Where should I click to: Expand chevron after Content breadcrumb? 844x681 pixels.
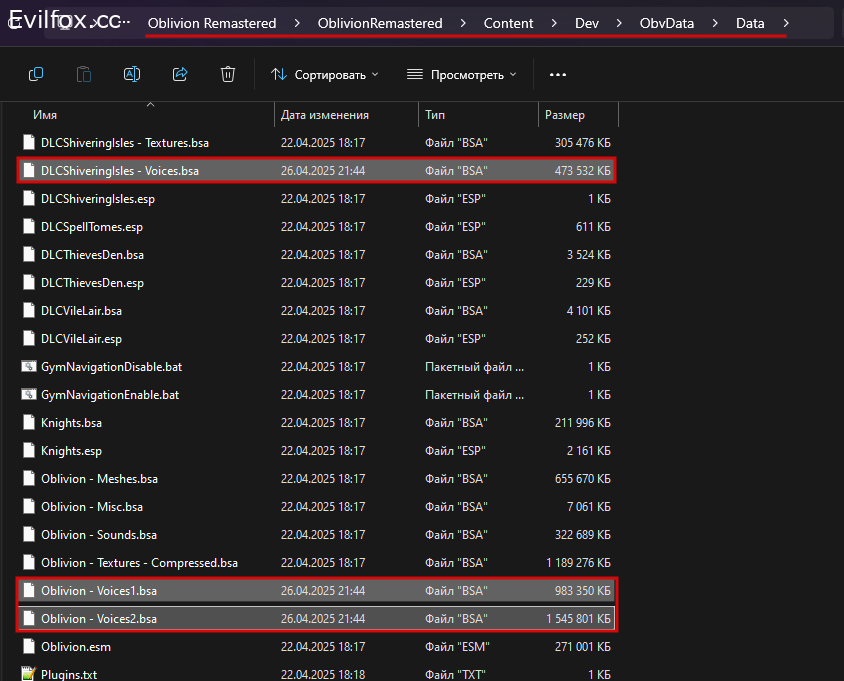554,23
